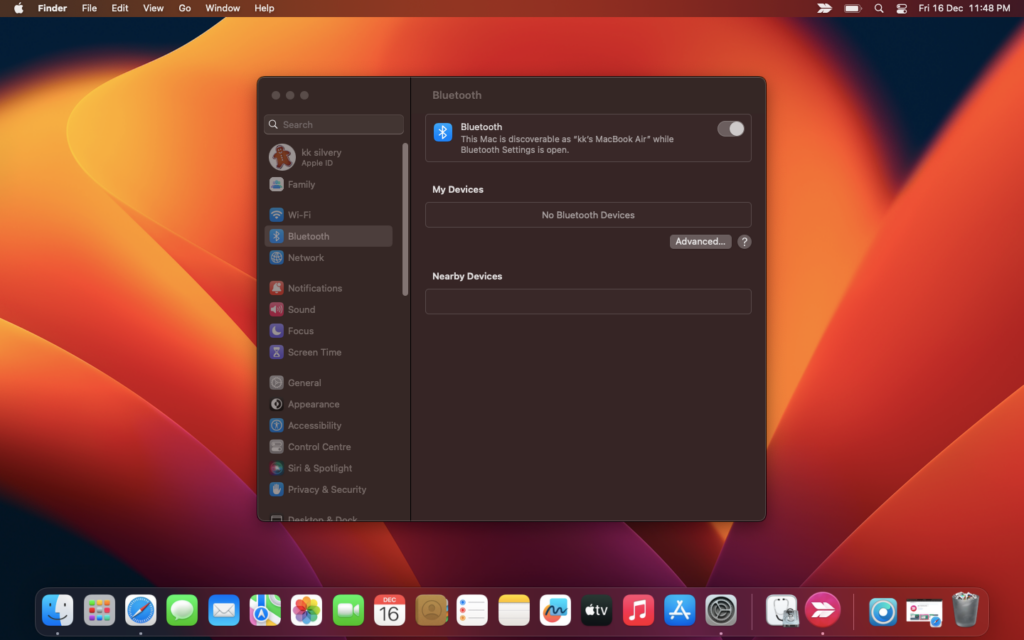1024x640 pixels.
Task: Open Accessibility settings icon
Action: click(x=276, y=425)
